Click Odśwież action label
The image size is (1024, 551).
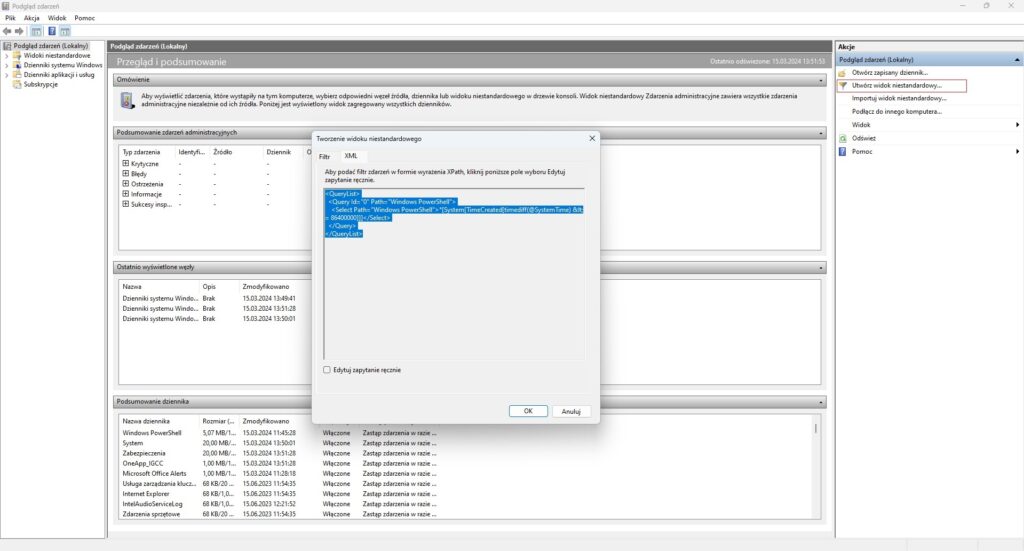(863, 138)
